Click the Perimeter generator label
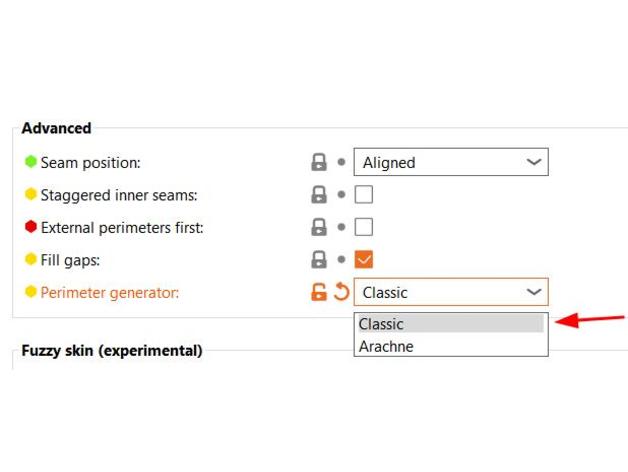The height and width of the screenshot is (472, 628). click(108, 292)
